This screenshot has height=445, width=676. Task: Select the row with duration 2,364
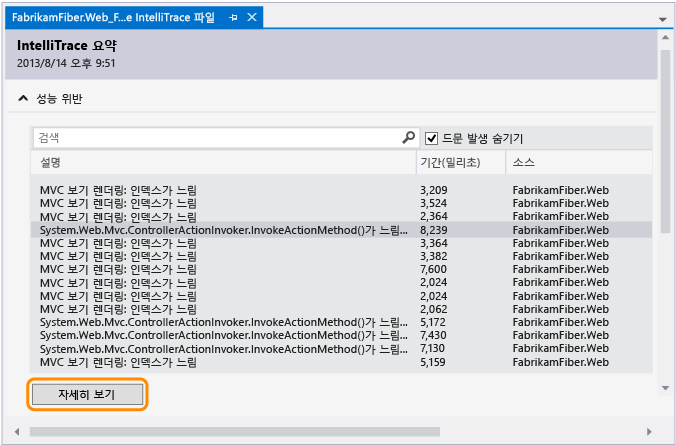pos(341,216)
